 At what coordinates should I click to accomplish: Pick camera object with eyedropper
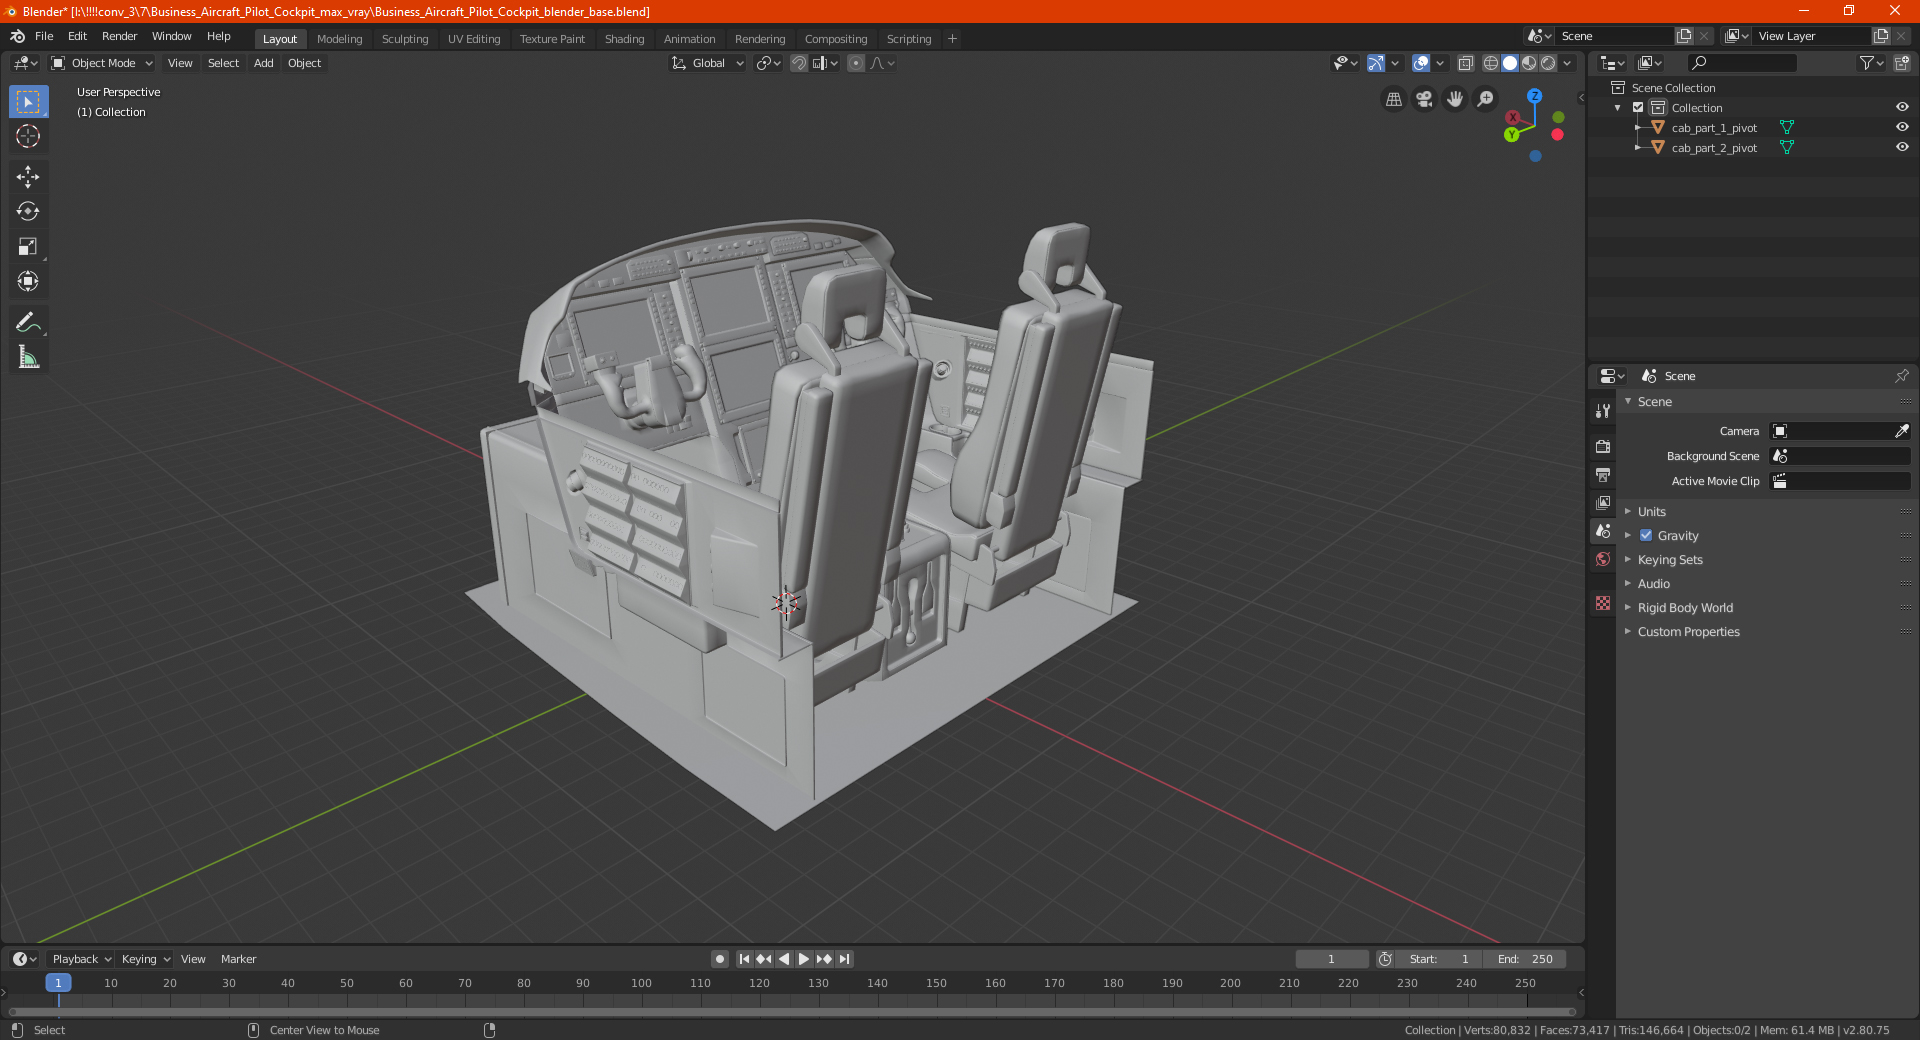pyautogui.click(x=1901, y=431)
